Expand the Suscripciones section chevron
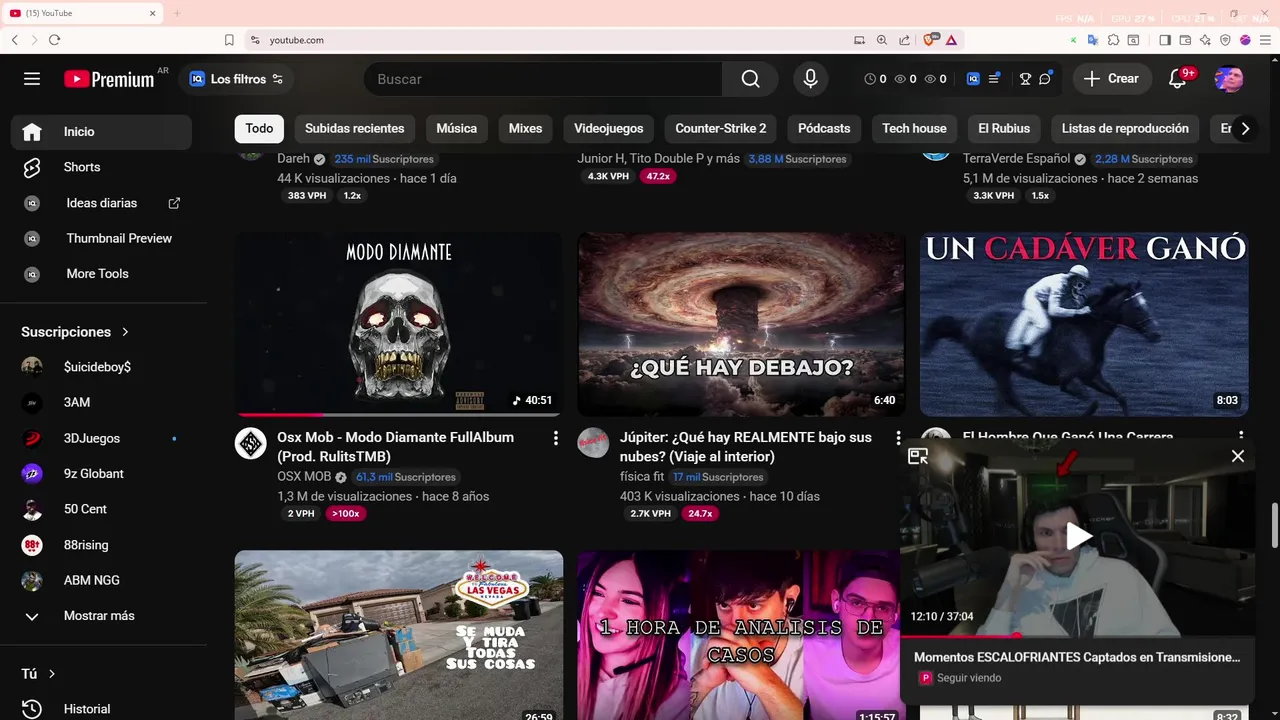Screen dimensions: 1280x720 click(x=125, y=332)
